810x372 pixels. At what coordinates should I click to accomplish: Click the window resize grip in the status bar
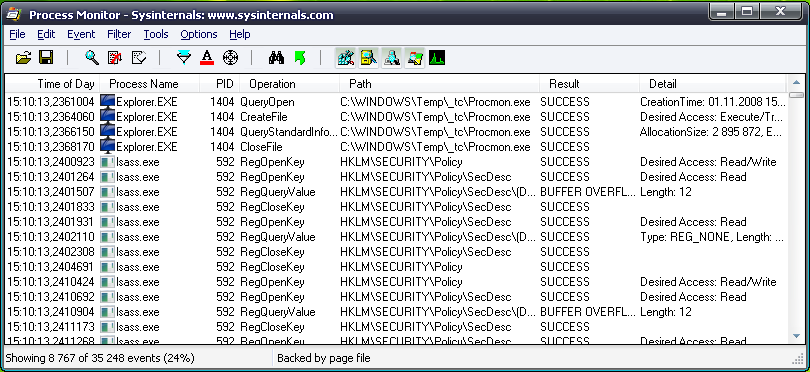coord(798,359)
